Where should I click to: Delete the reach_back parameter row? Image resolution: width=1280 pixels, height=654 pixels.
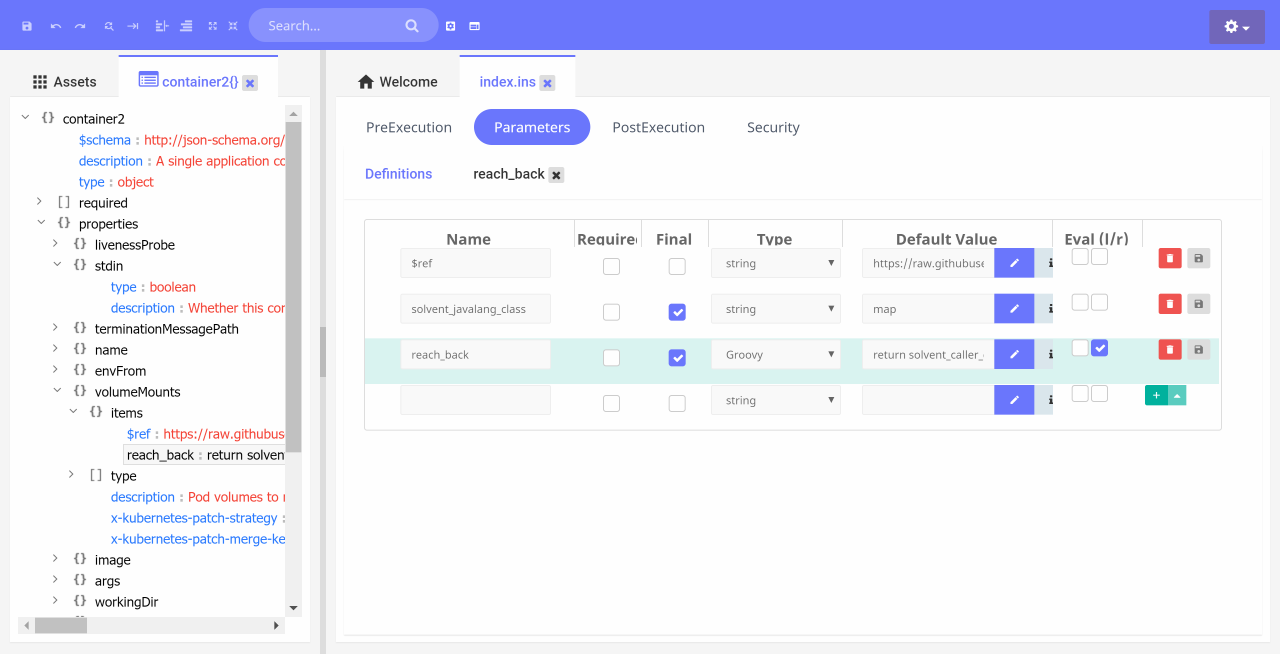click(x=1169, y=350)
